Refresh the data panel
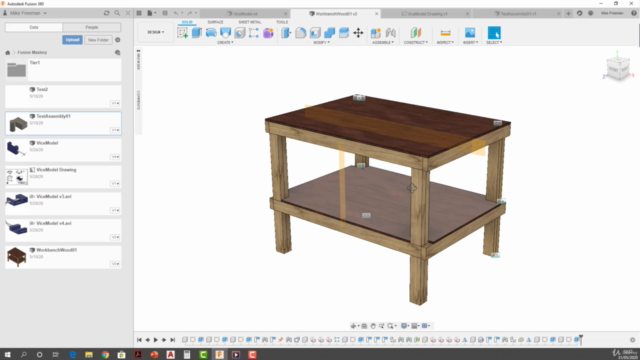This screenshot has height=360, width=640. pyautogui.click(x=107, y=13)
